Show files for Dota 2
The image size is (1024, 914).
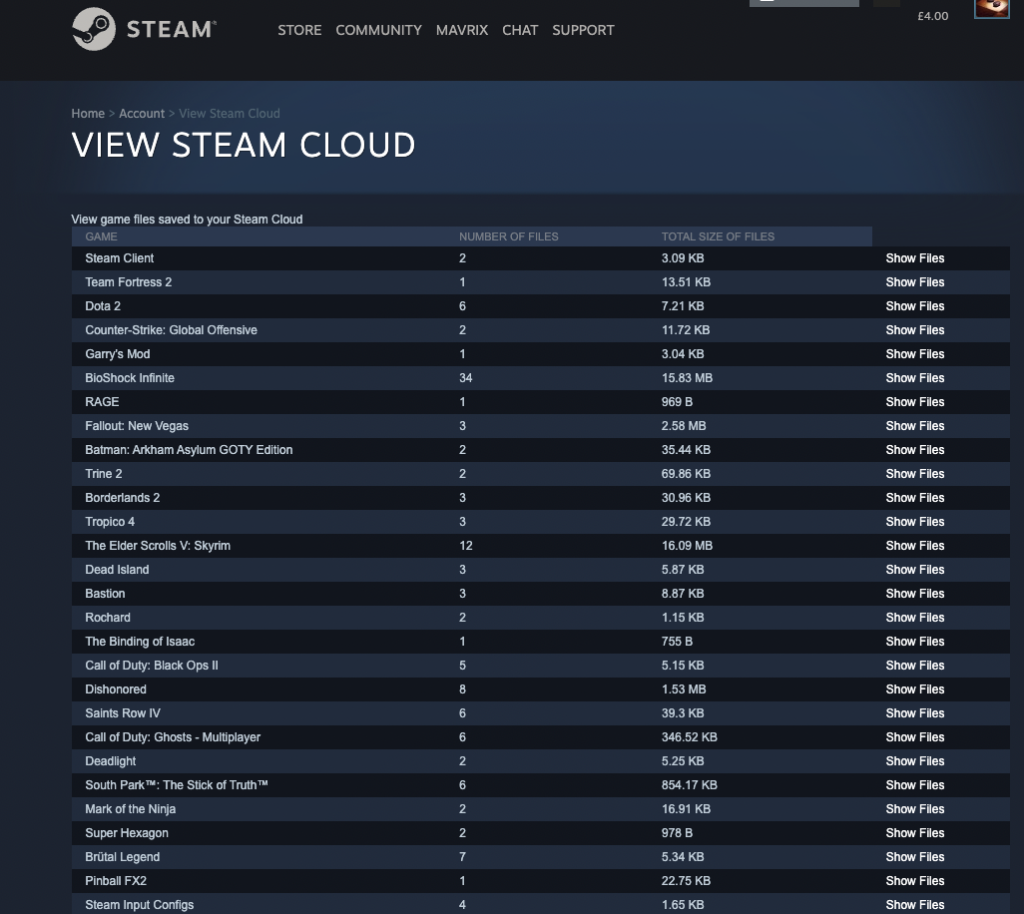[x=915, y=306]
